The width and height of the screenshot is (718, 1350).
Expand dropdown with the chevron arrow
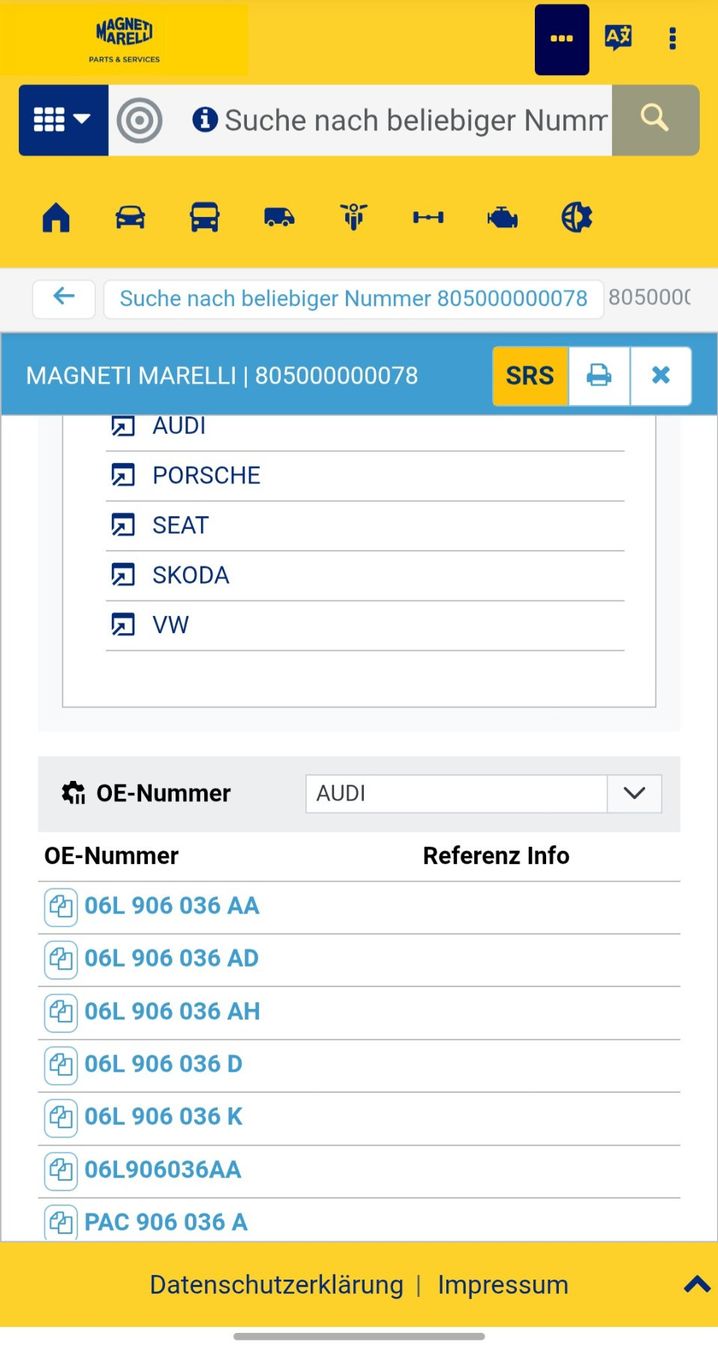click(634, 793)
